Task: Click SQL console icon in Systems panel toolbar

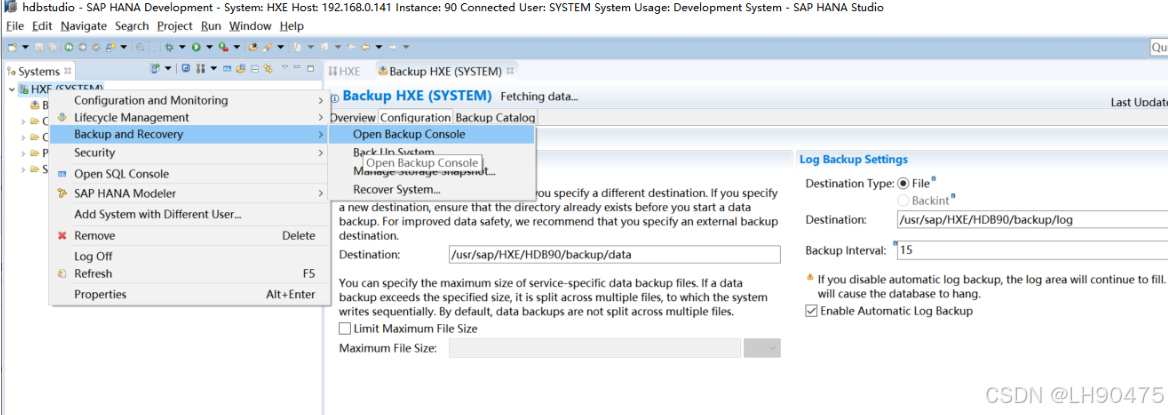Action: click(x=226, y=69)
